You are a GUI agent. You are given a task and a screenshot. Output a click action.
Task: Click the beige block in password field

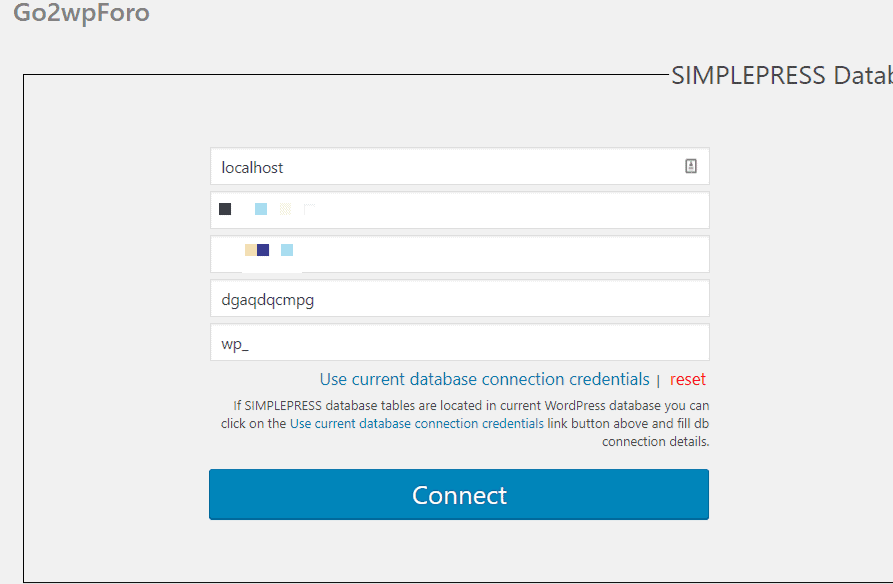point(251,250)
